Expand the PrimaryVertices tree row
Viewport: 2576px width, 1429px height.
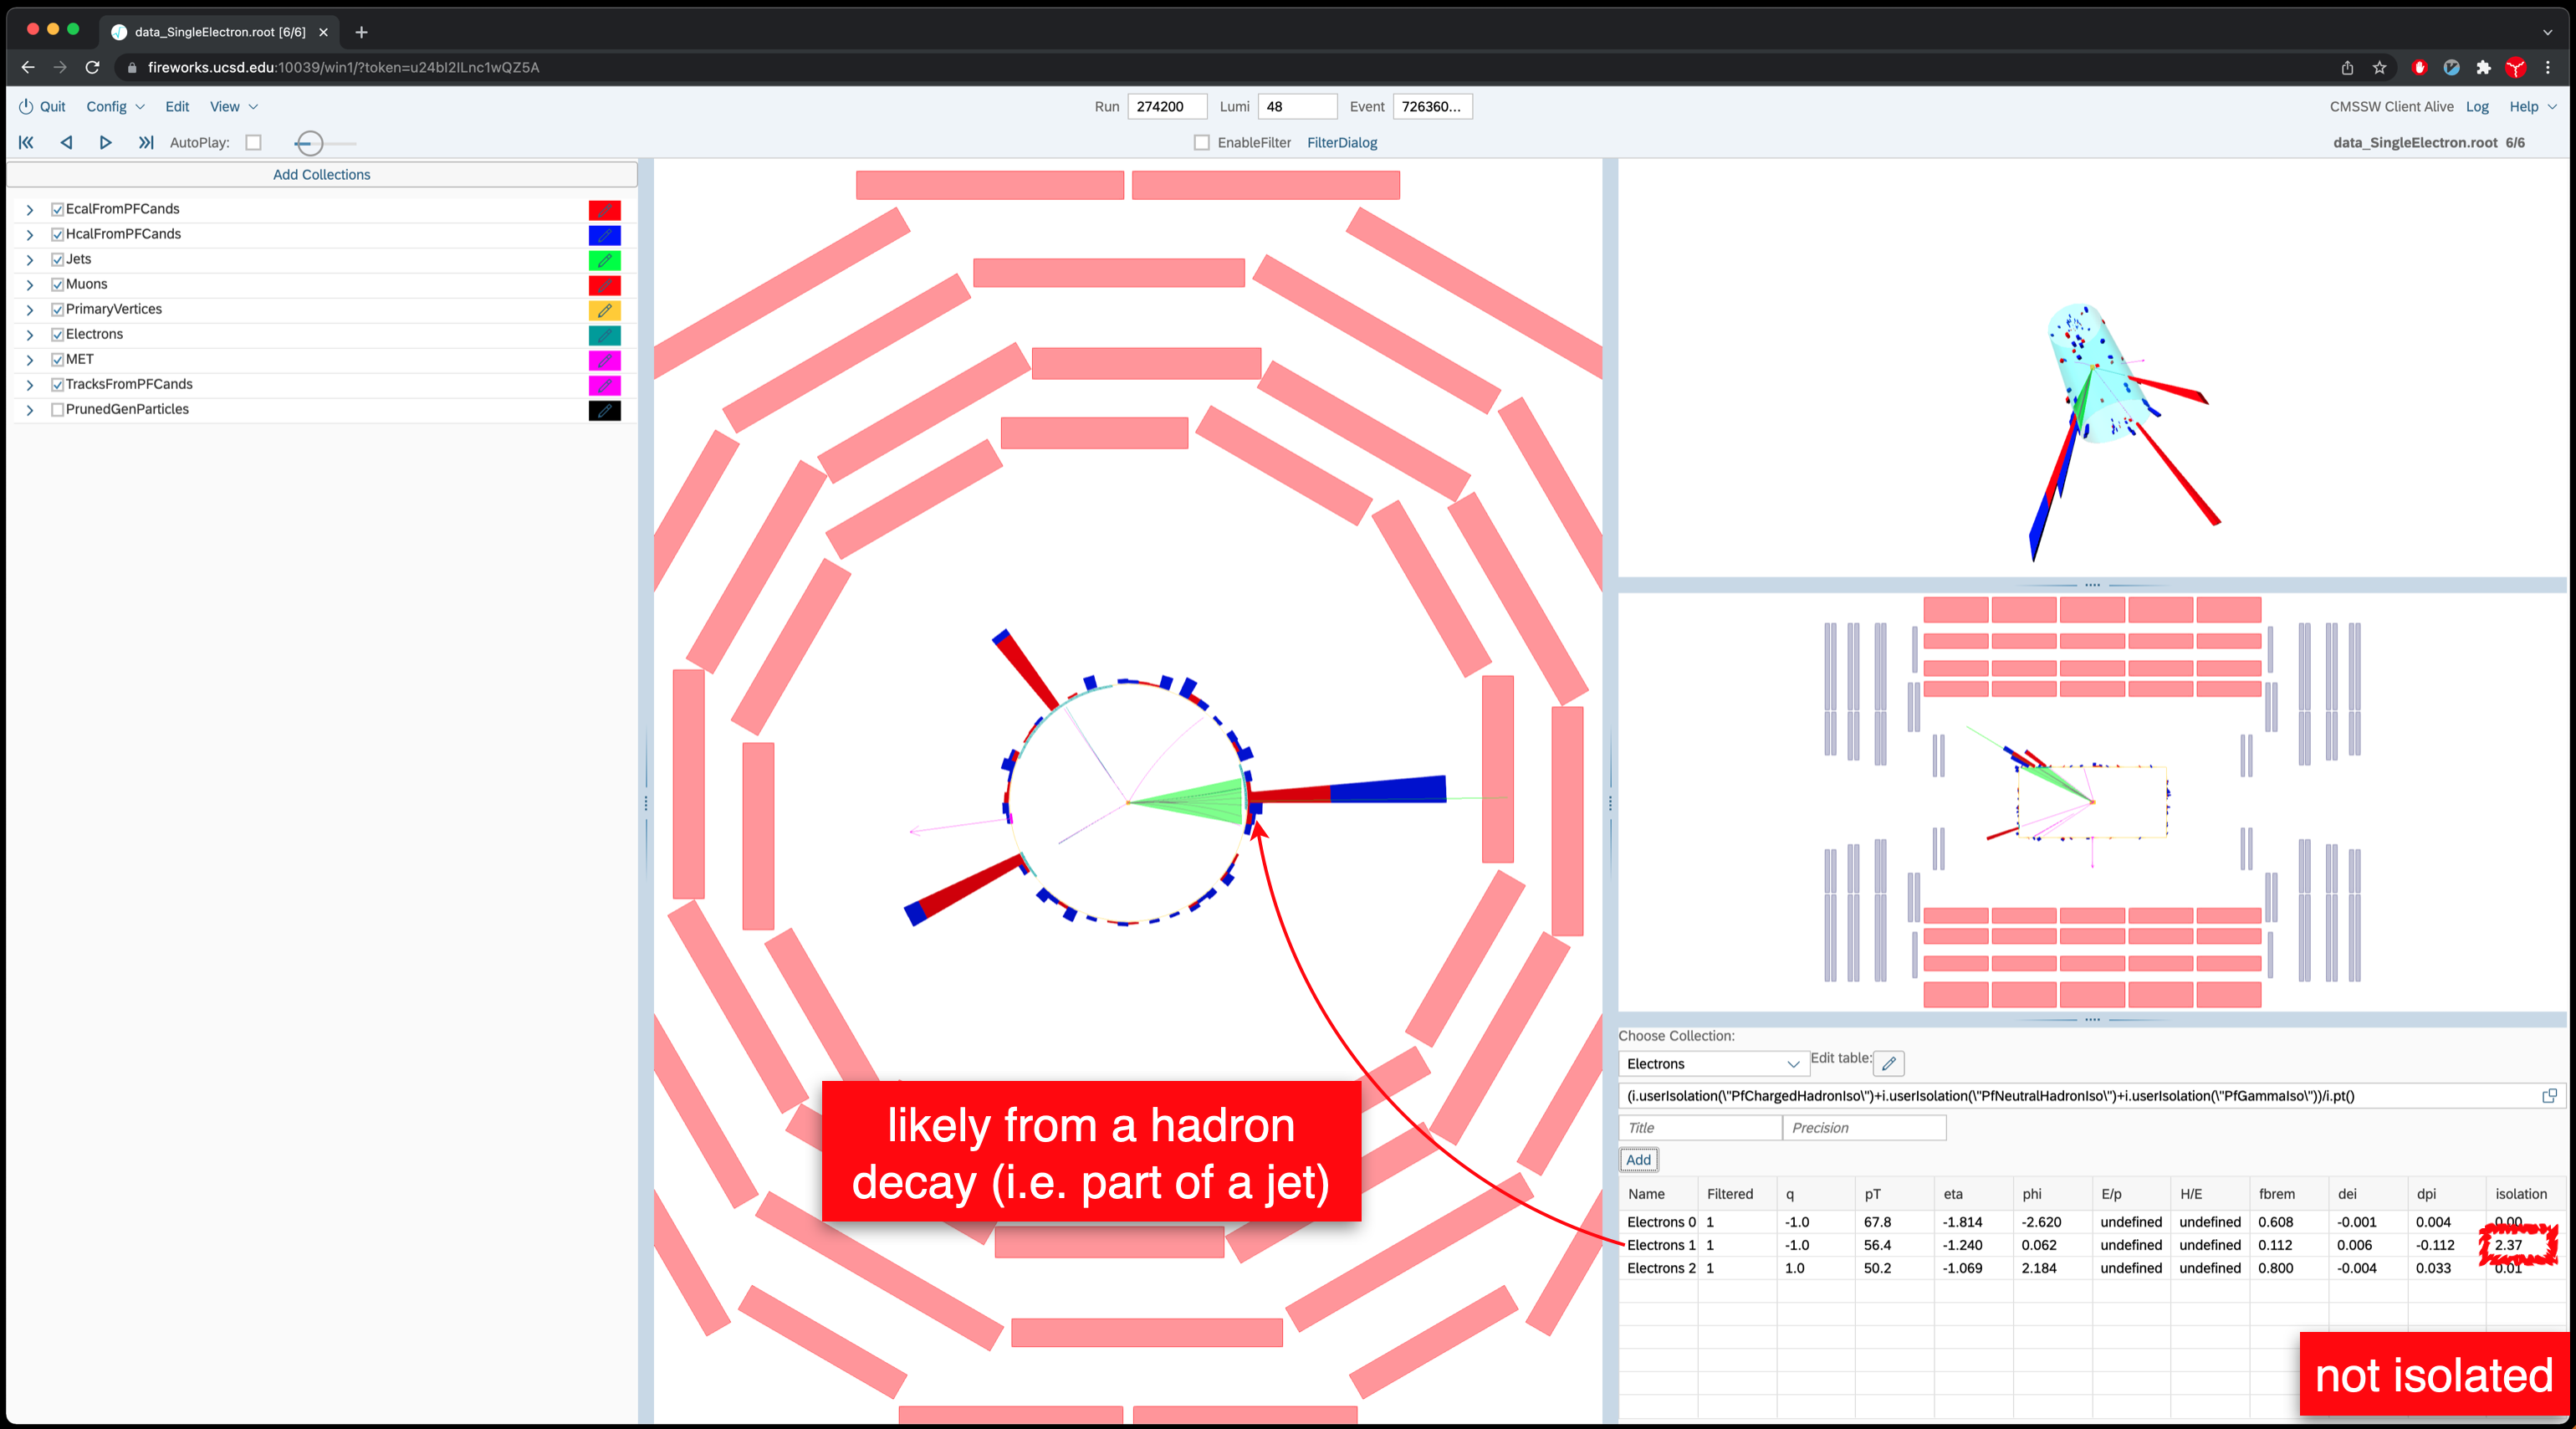(x=30, y=309)
